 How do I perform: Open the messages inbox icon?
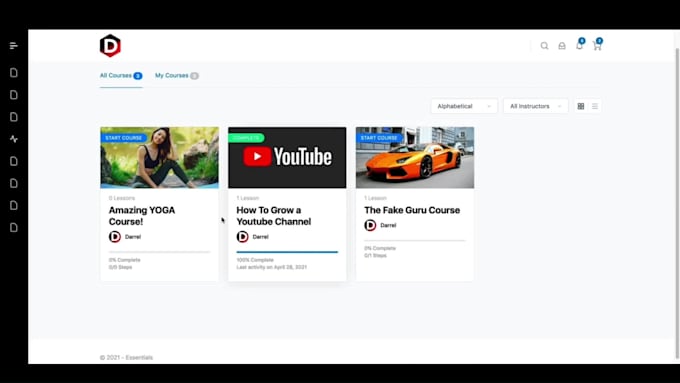562,46
